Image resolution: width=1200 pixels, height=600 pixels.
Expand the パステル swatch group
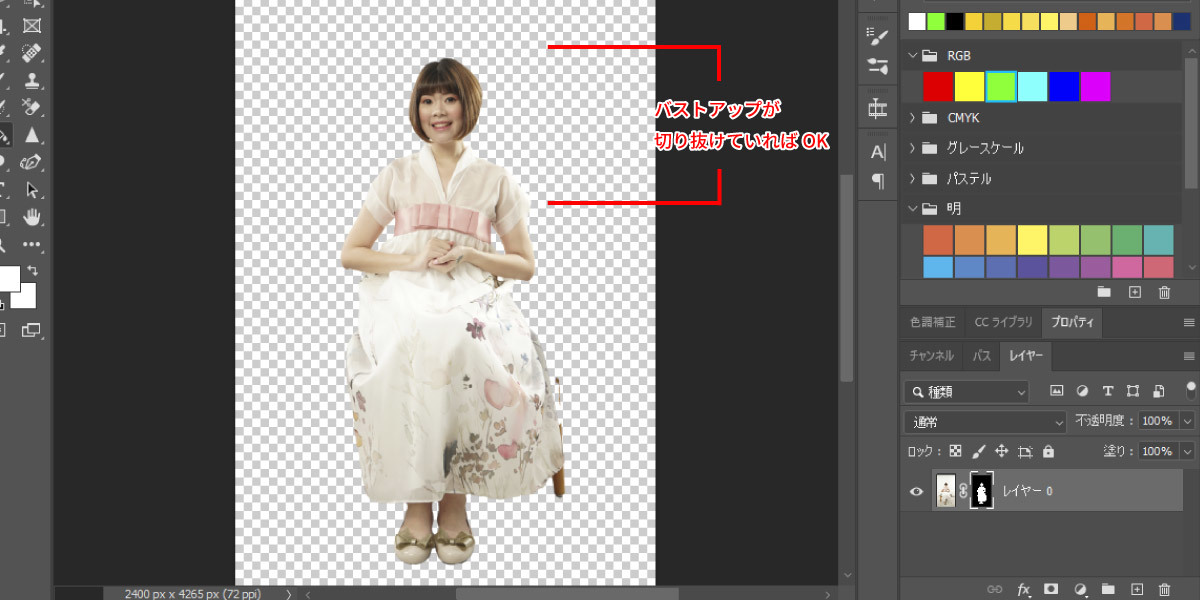(x=912, y=179)
